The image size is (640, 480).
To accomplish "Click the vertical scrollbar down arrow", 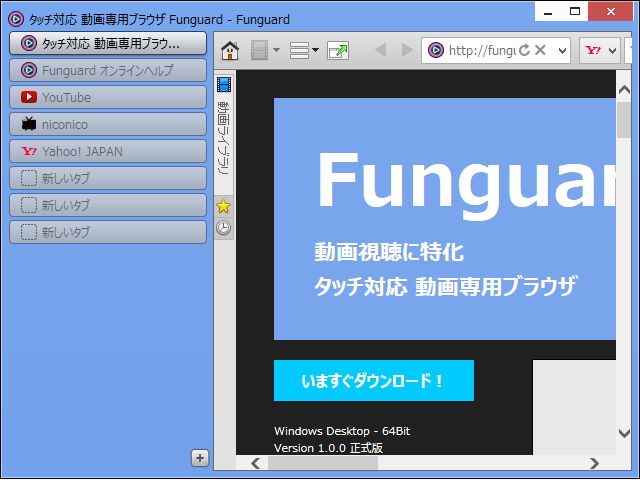I will click(x=624, y=433).
